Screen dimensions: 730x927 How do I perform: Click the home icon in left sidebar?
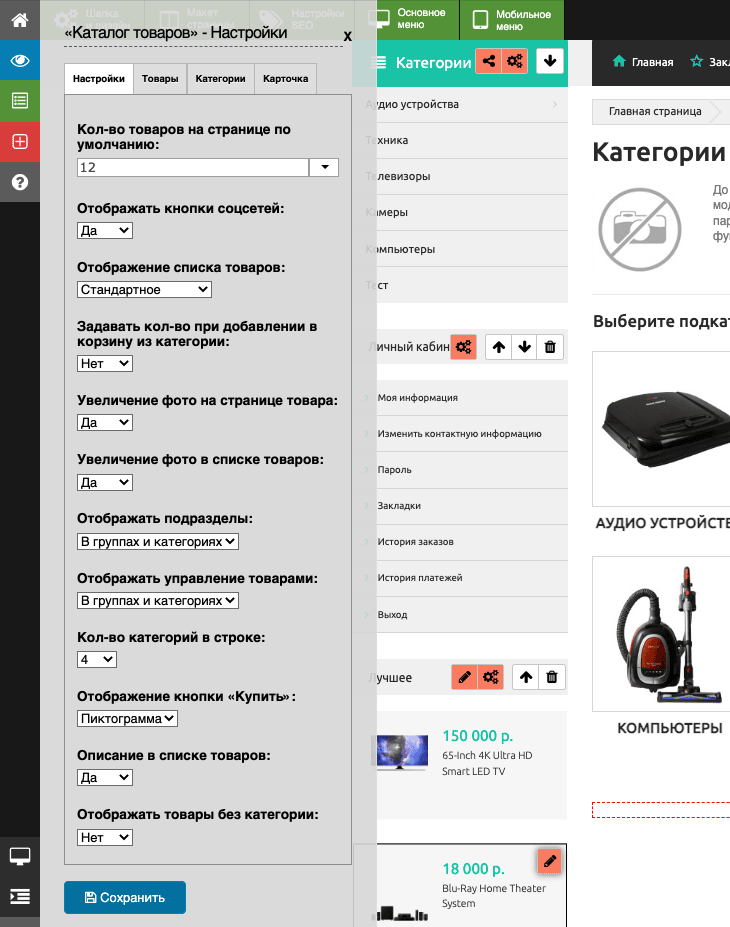(20, 20)
